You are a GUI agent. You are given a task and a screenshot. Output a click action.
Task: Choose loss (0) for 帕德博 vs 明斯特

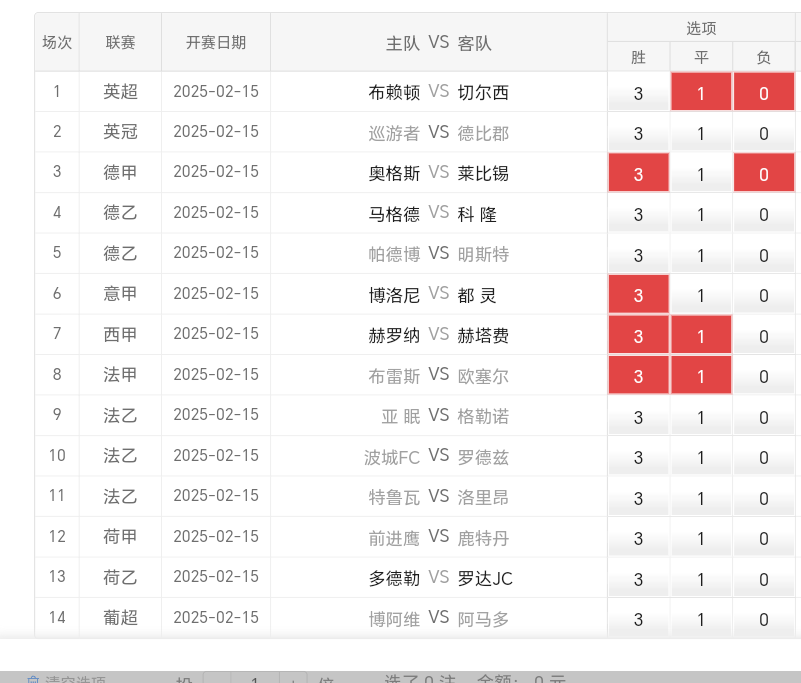click(764, 255)
